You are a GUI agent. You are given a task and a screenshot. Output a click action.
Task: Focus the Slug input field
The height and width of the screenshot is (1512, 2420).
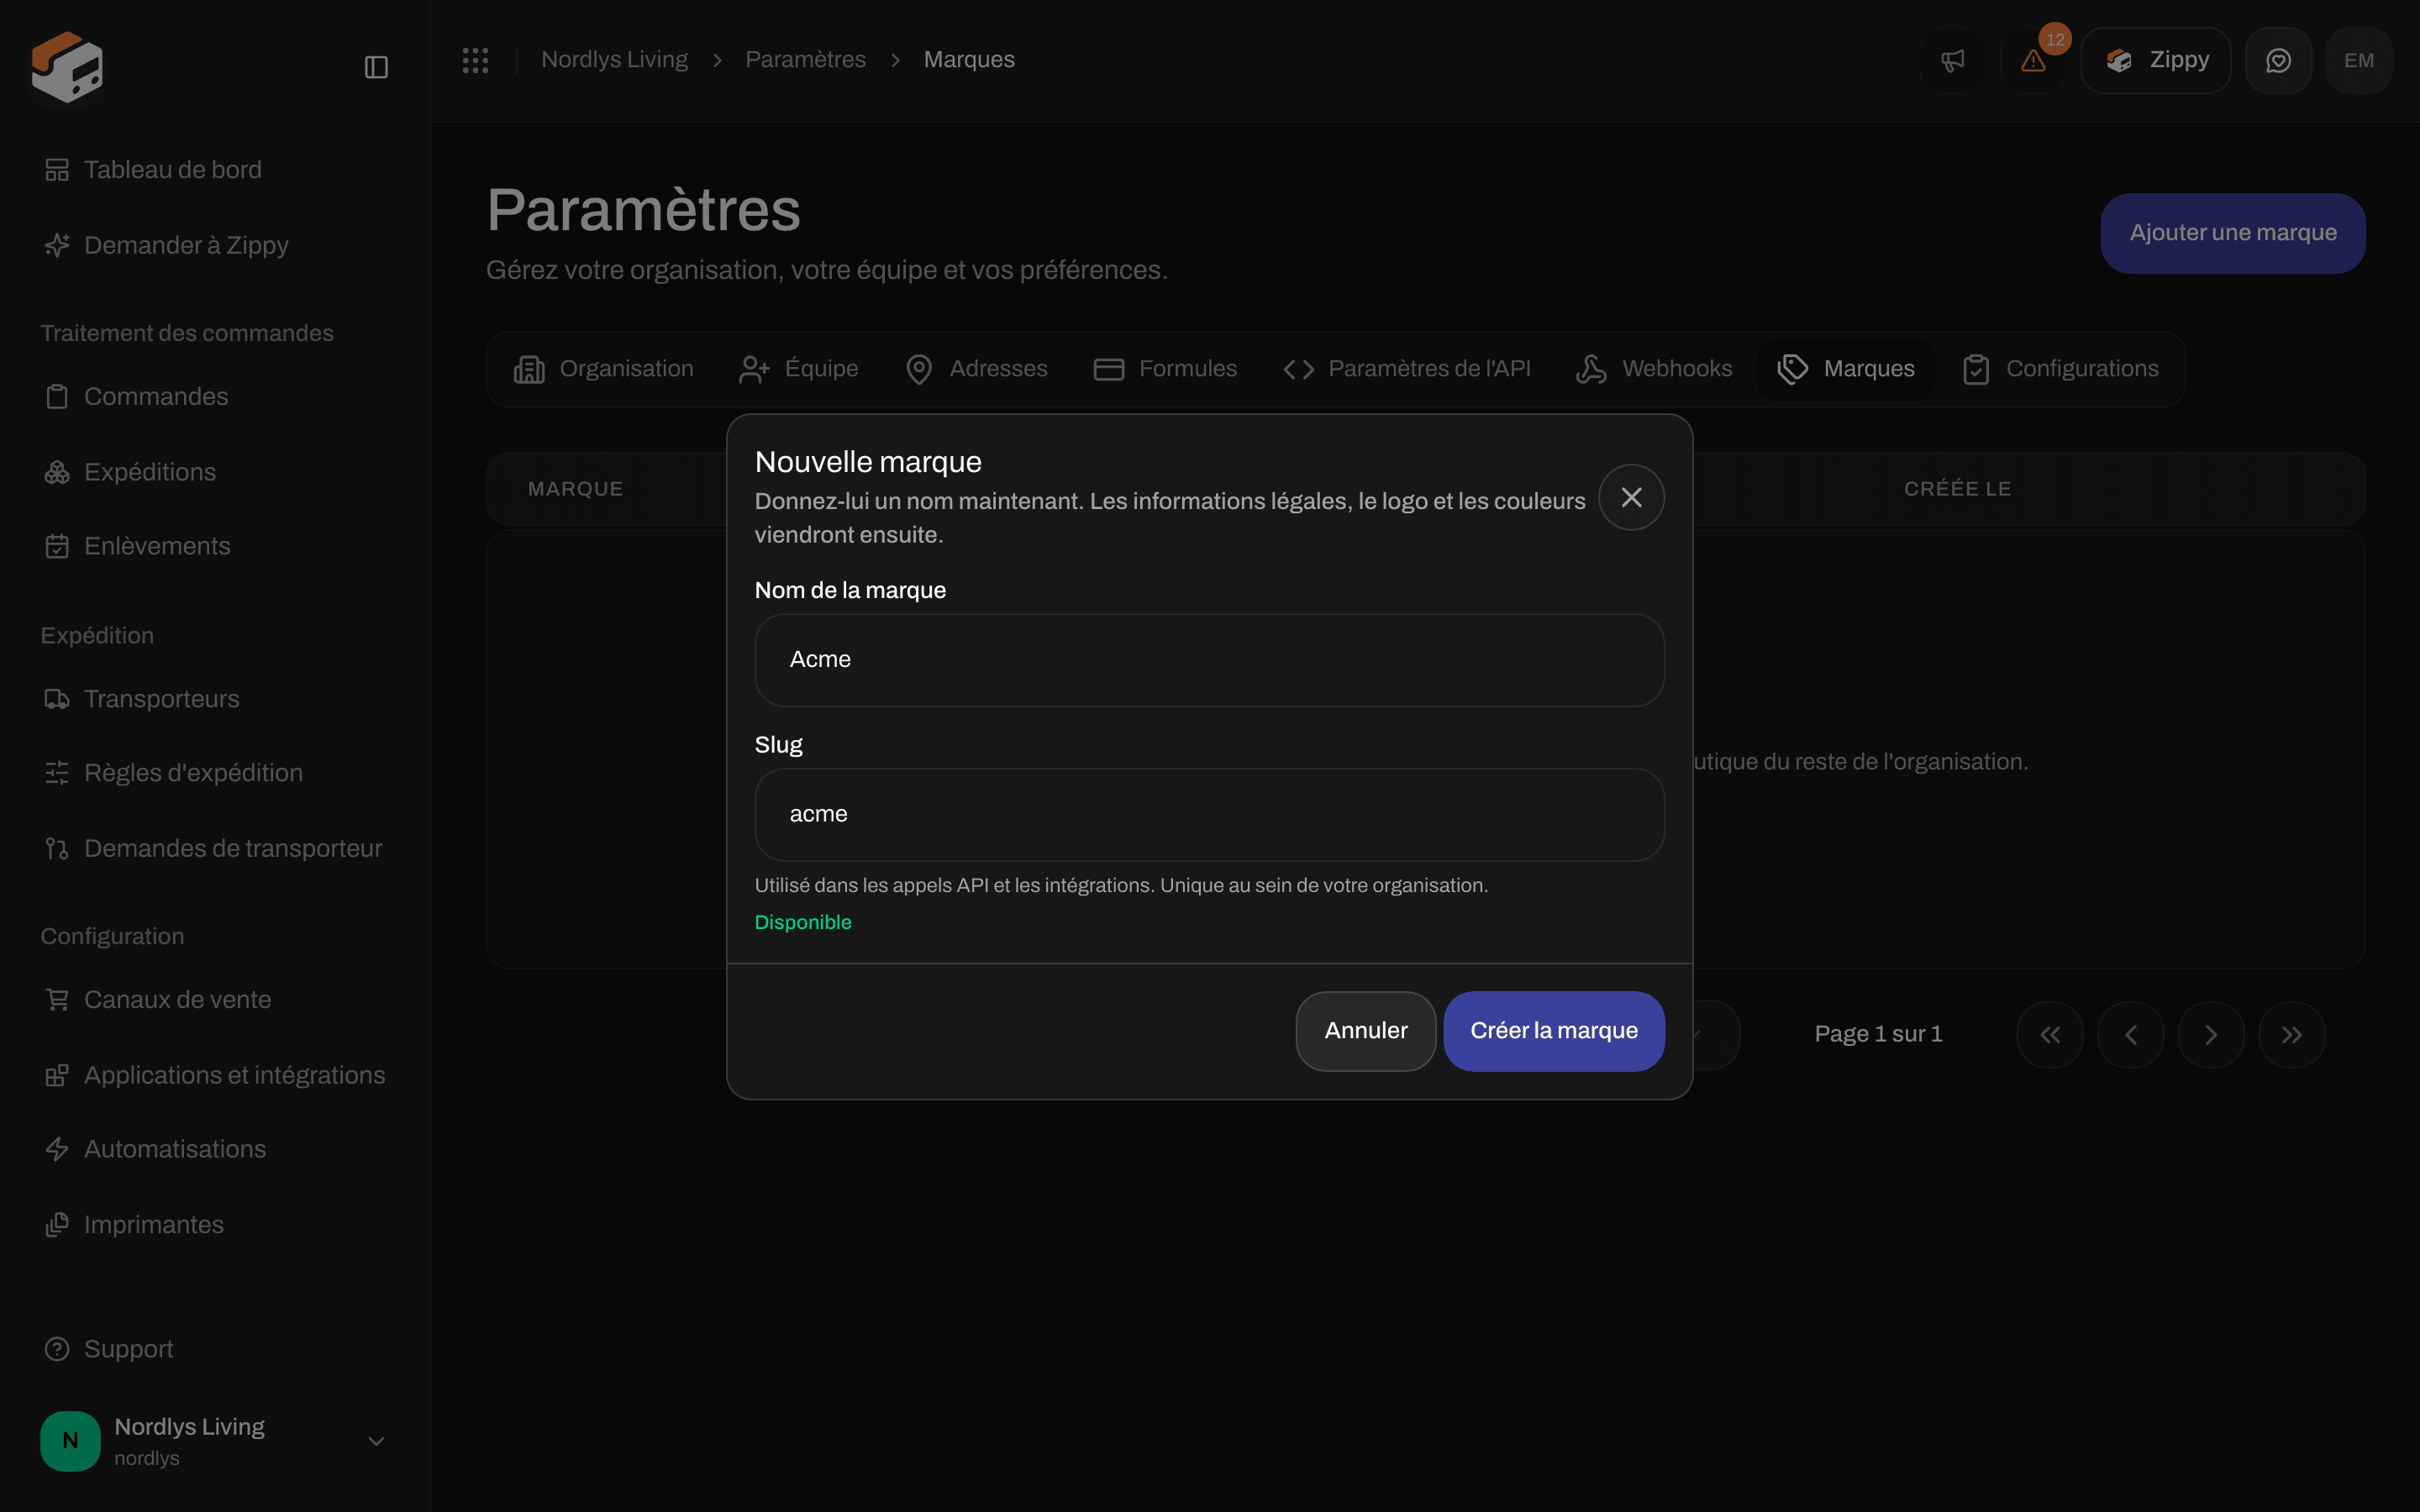(x=1209, y=814)
